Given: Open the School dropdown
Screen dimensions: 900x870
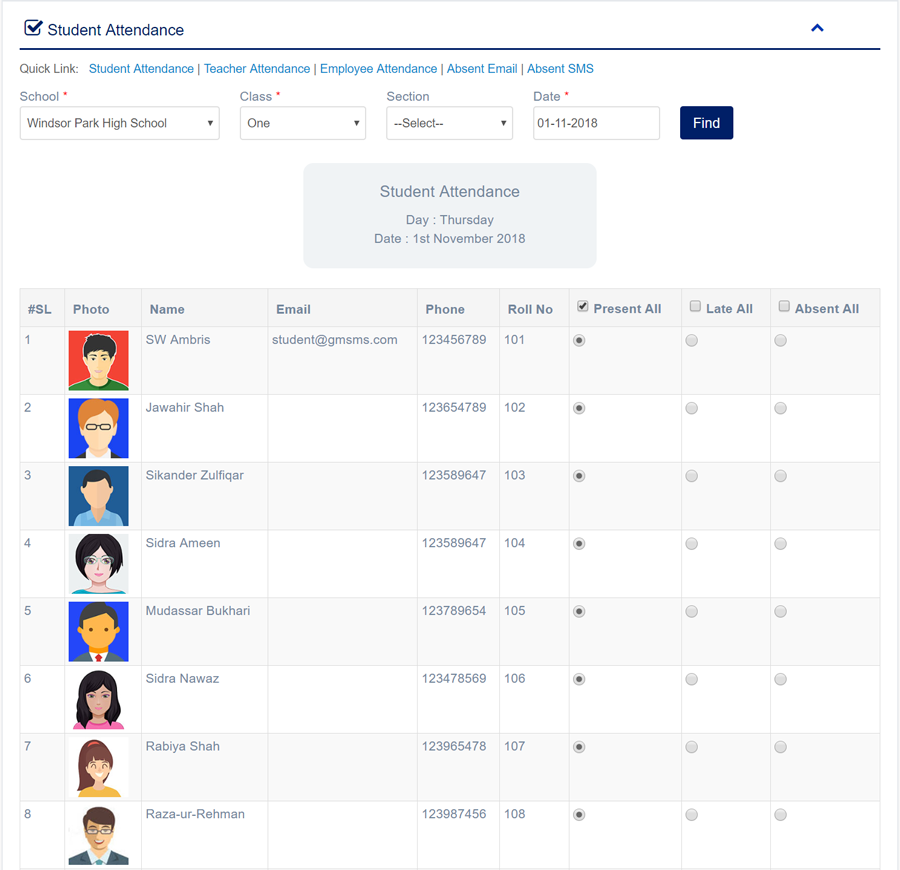Looking at the screenshot, I should click(119, 123).
